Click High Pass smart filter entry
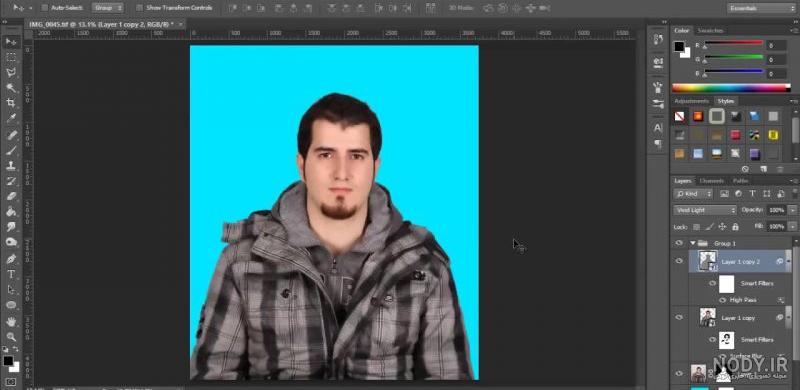 [743, 300]
